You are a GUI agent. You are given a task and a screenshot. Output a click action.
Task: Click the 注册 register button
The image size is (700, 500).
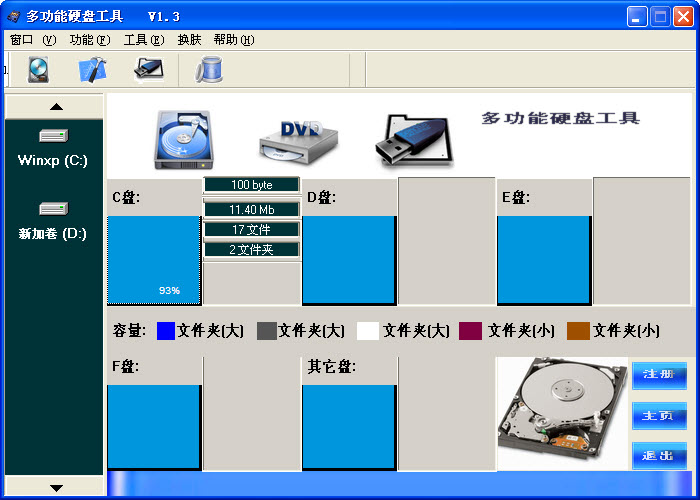659,375
